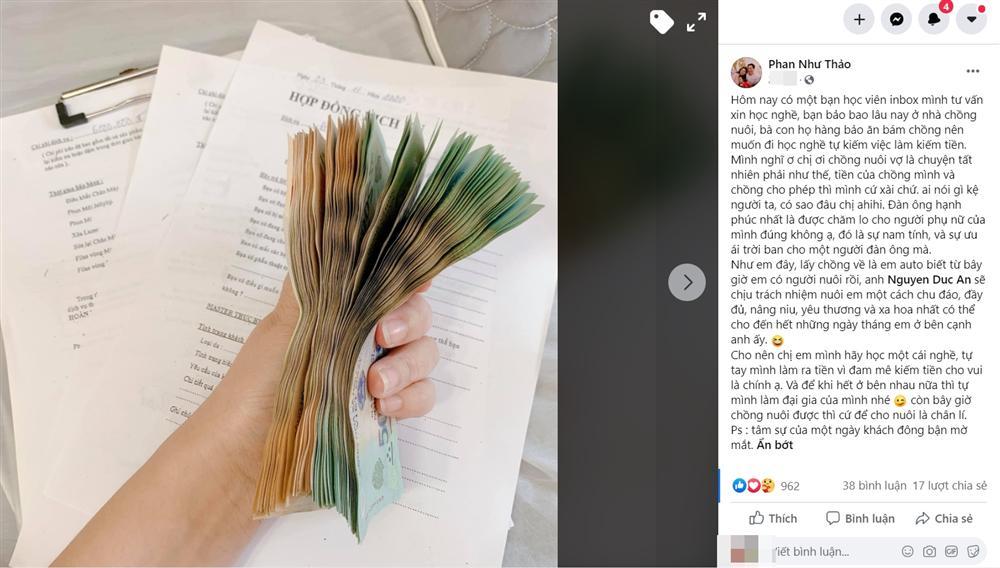This screenshot has height=568, width=1000.
Task: Enter fullscreen with the expand arrows icon
Action: point(696,22)
